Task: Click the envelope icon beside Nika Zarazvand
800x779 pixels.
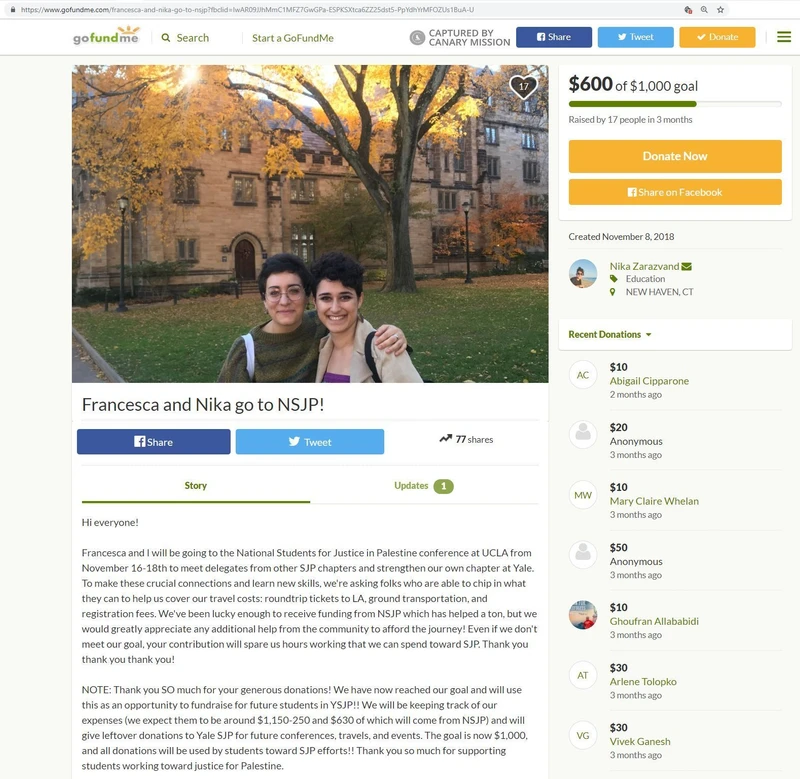Action: pyautogui.click(x=687, y=266)
